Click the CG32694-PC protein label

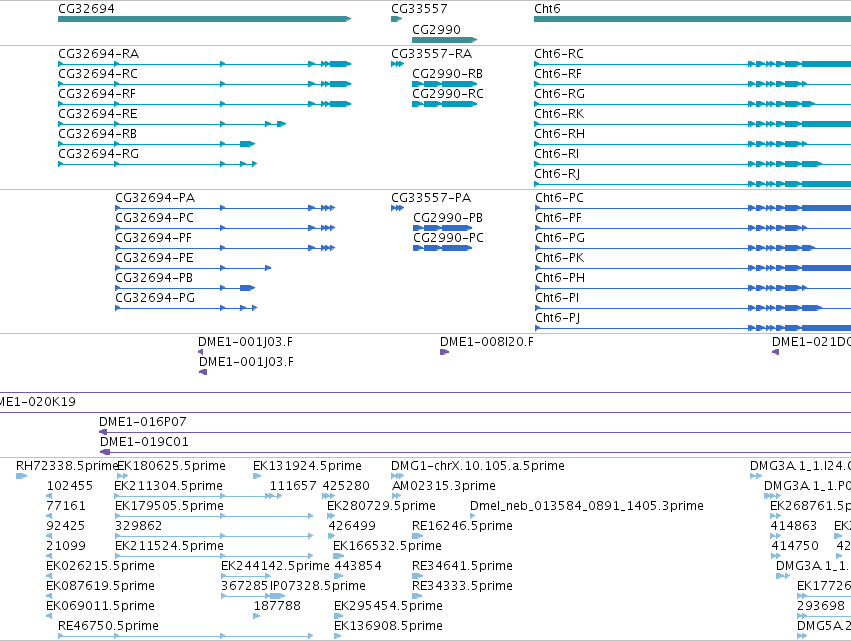[154, 218]
